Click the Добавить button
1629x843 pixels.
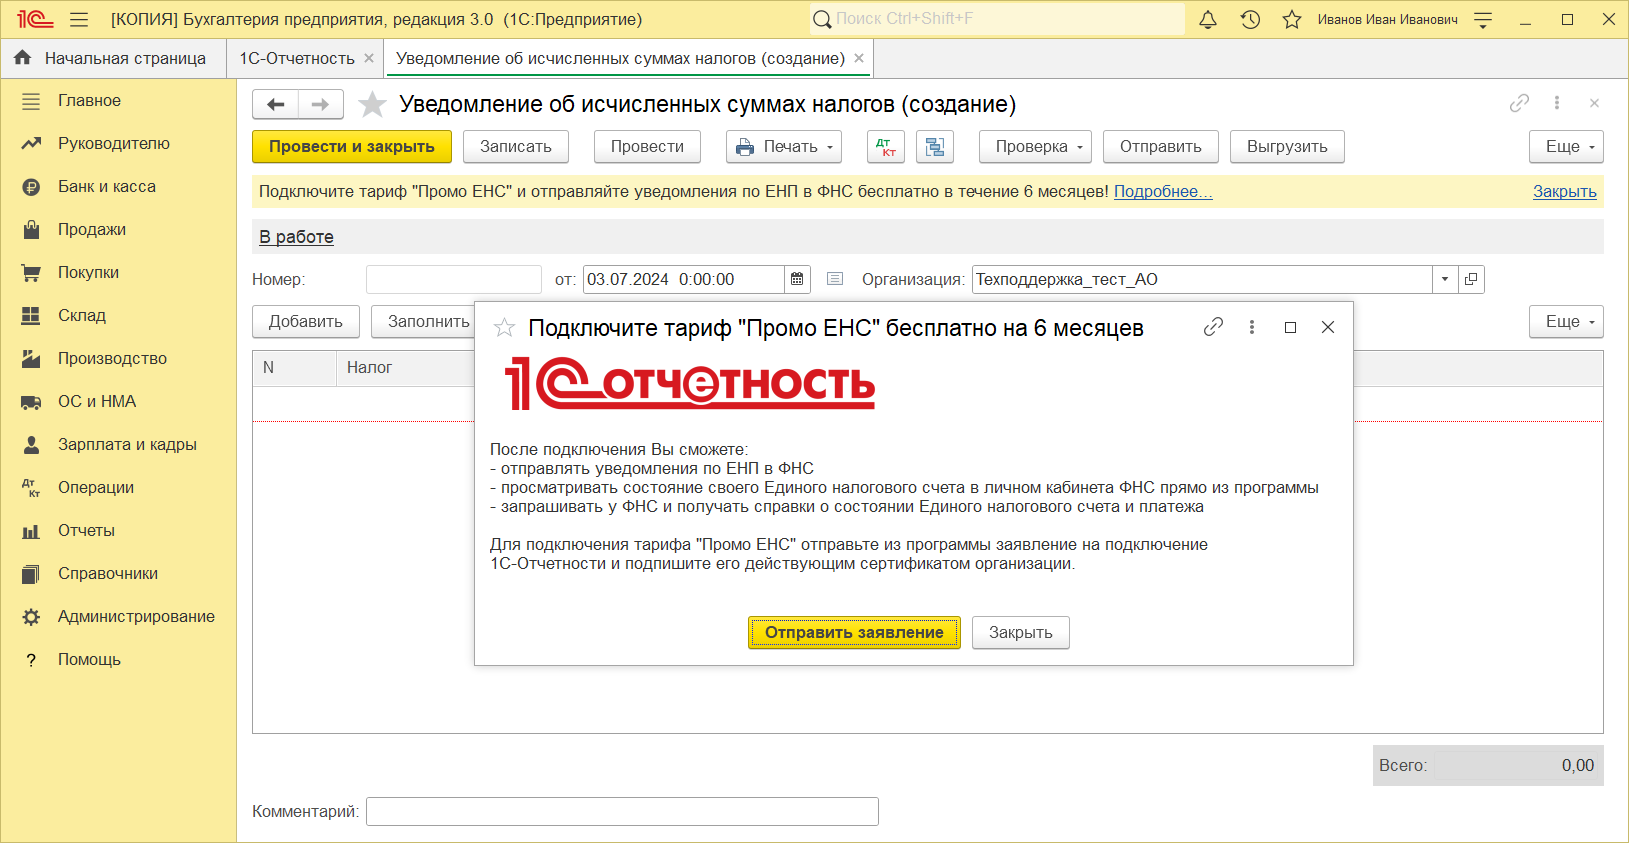306,322
